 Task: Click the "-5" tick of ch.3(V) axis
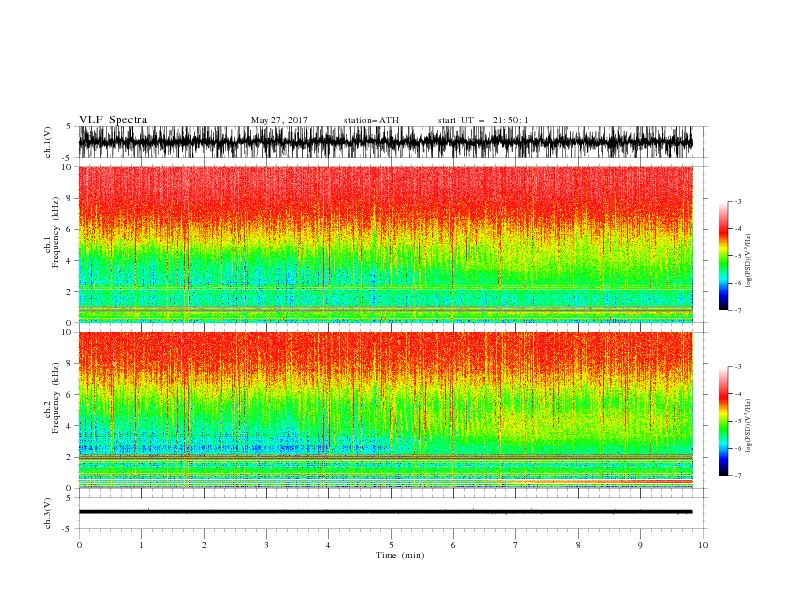tap(68, 529)
